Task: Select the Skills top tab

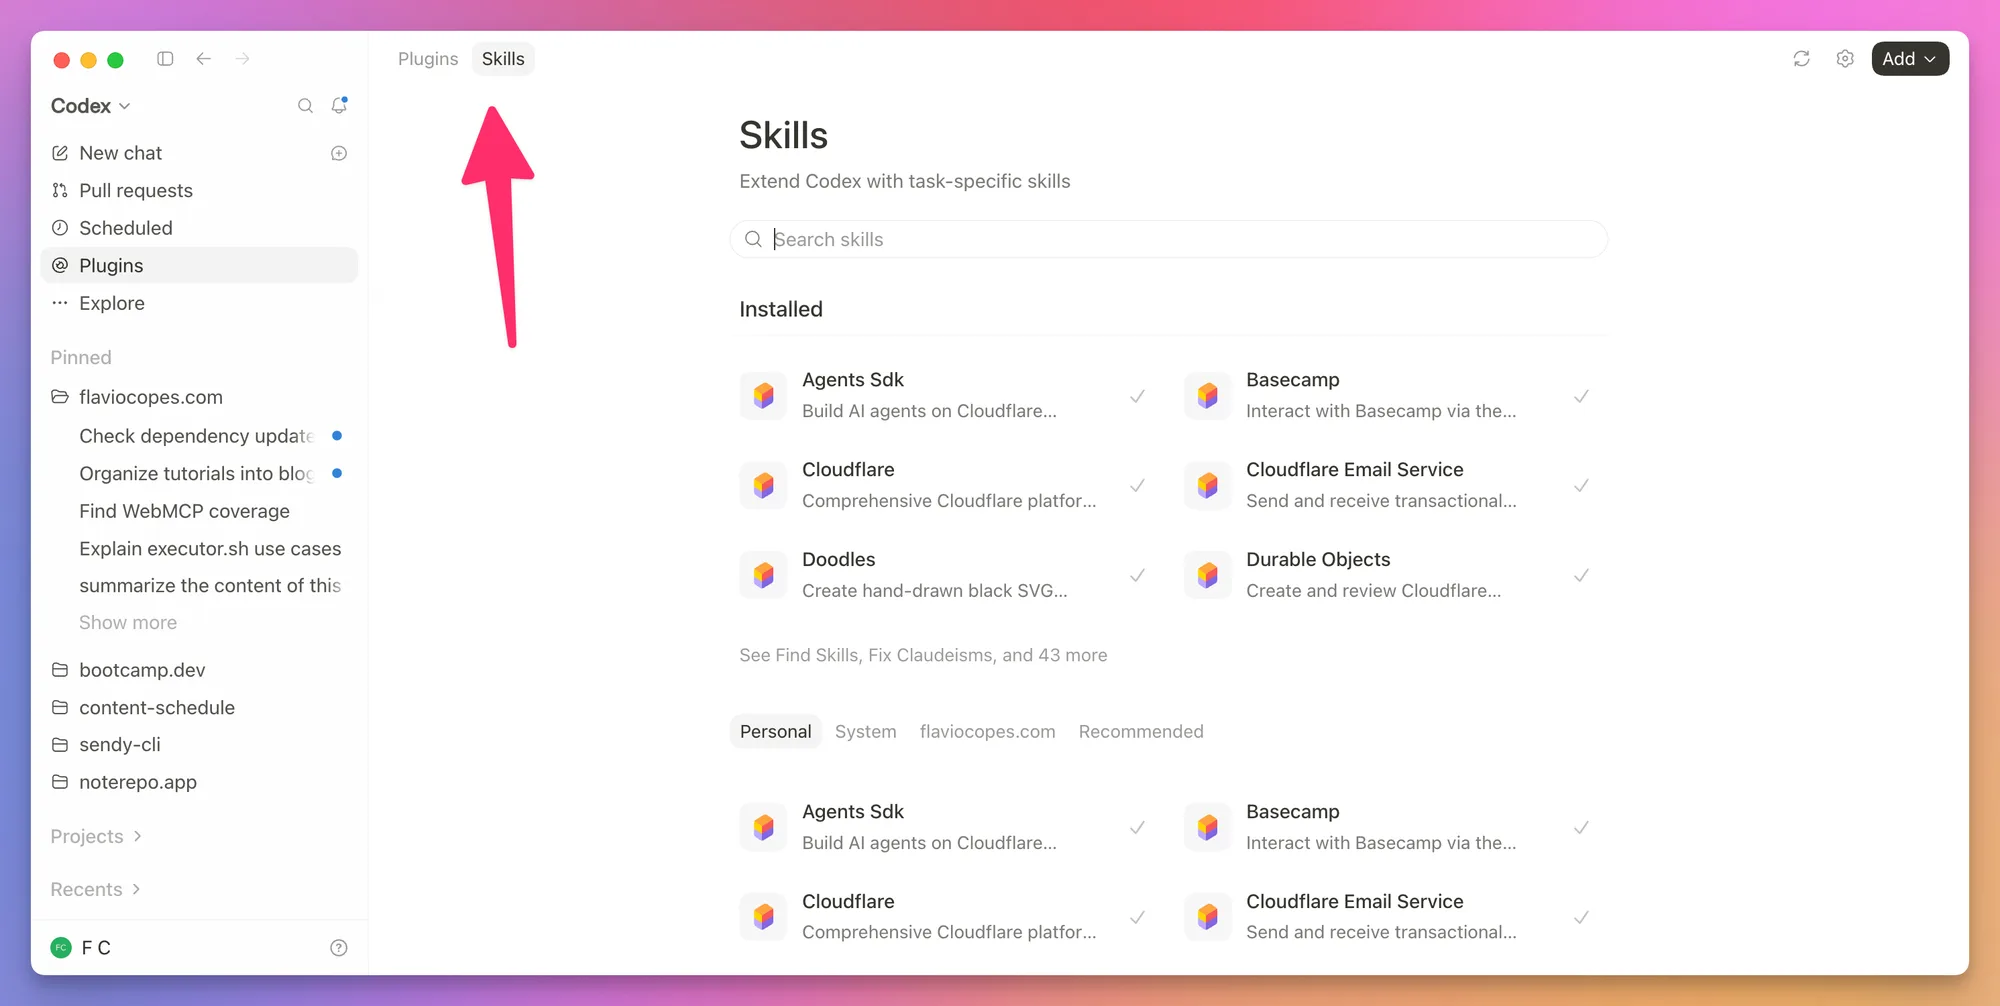Action: pyautogui.click(x=503, y=59)
